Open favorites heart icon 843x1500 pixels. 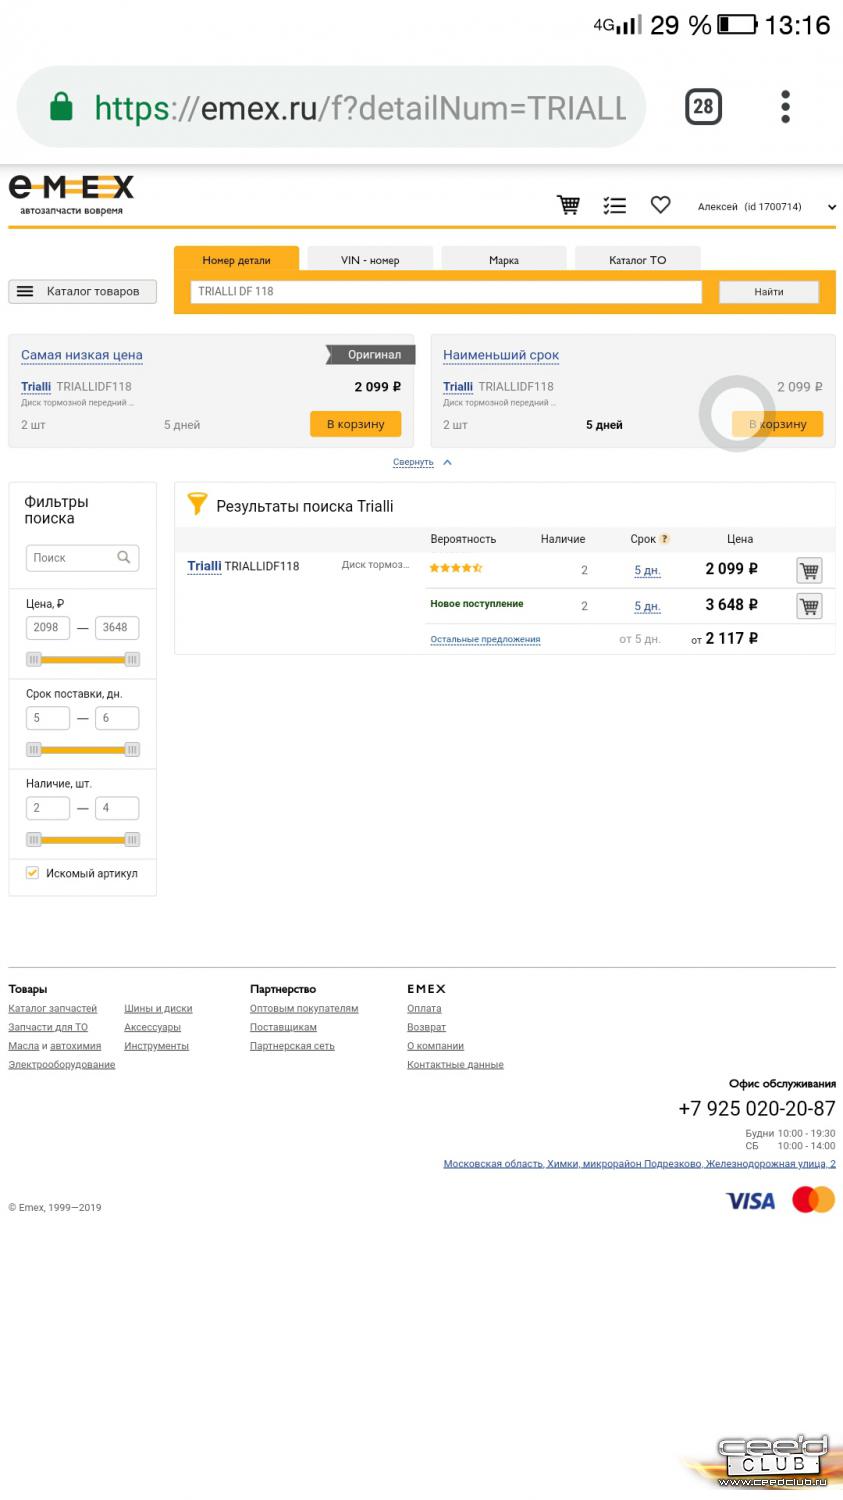pos(660,205)
